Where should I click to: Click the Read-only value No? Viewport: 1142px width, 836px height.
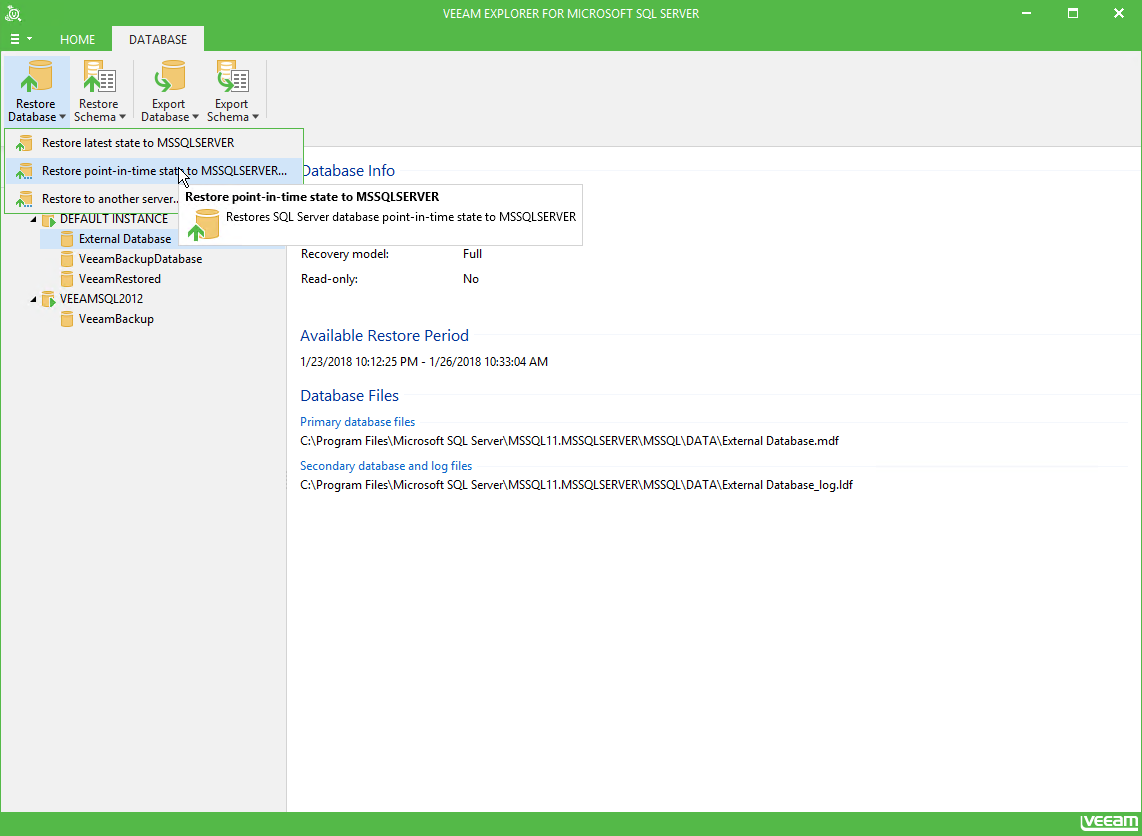click(x=470, y=279)
